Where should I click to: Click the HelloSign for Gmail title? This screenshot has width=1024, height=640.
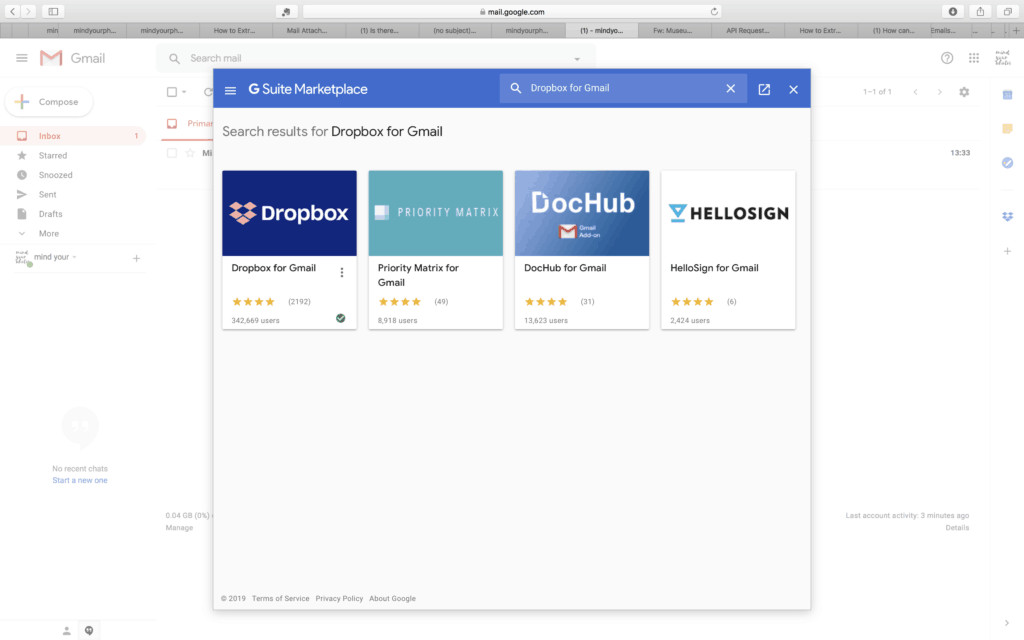[x=714, y=268]
